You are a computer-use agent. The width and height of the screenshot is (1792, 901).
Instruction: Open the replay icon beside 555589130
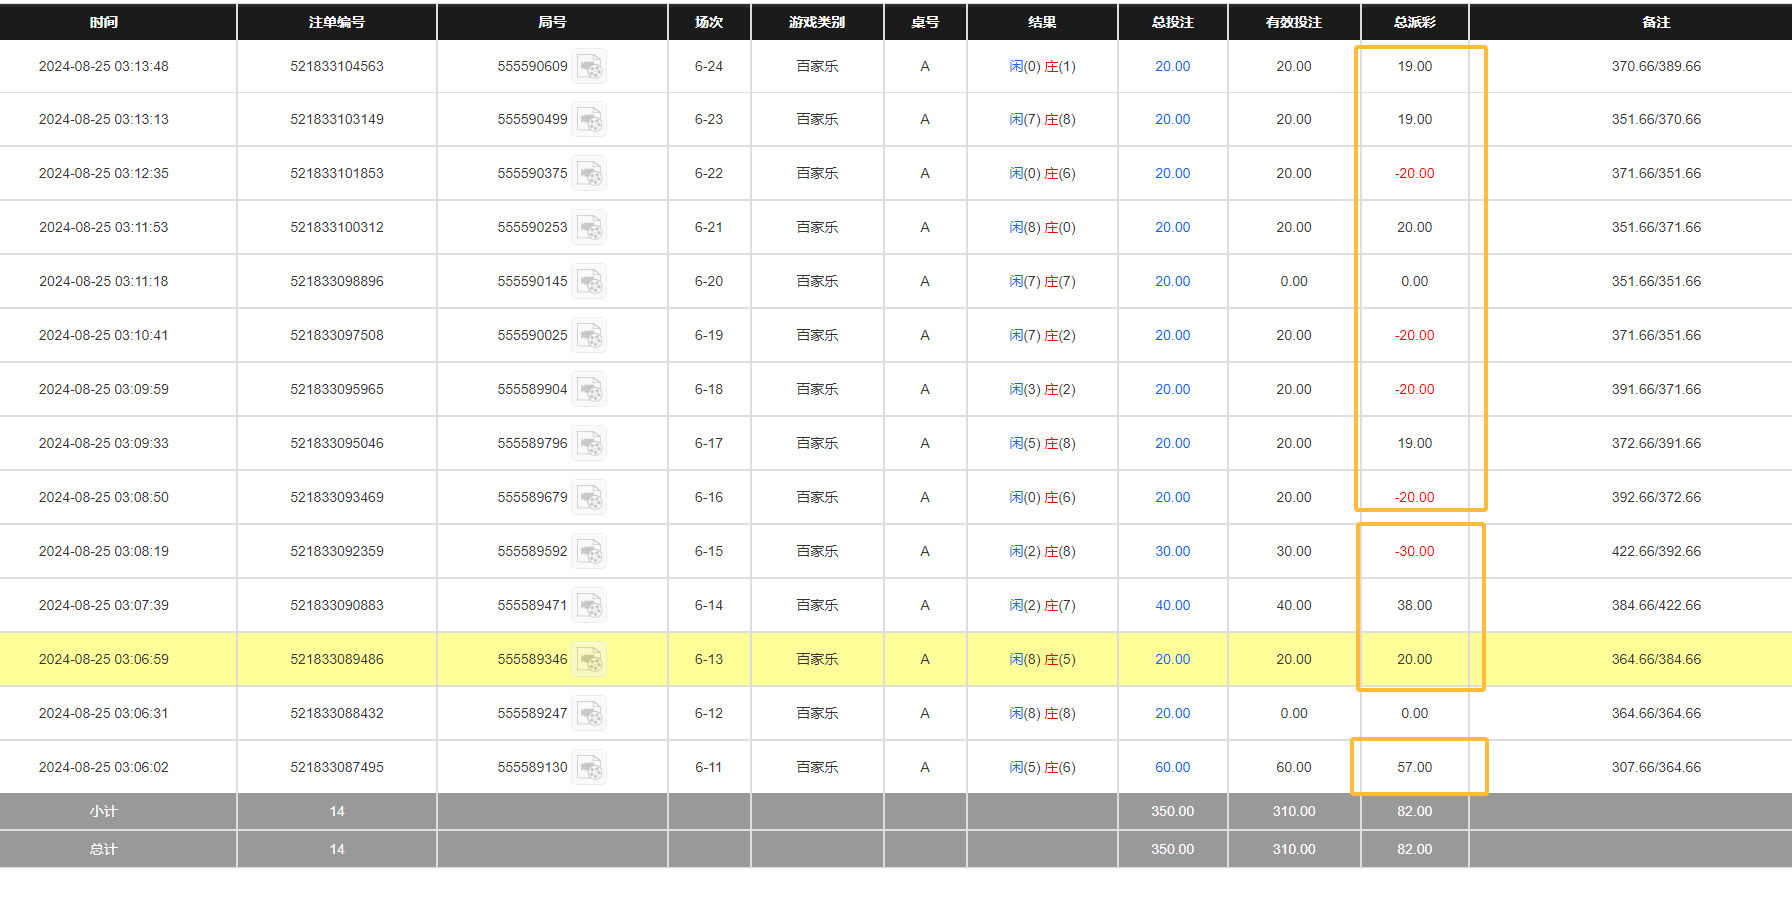(589, 768)
